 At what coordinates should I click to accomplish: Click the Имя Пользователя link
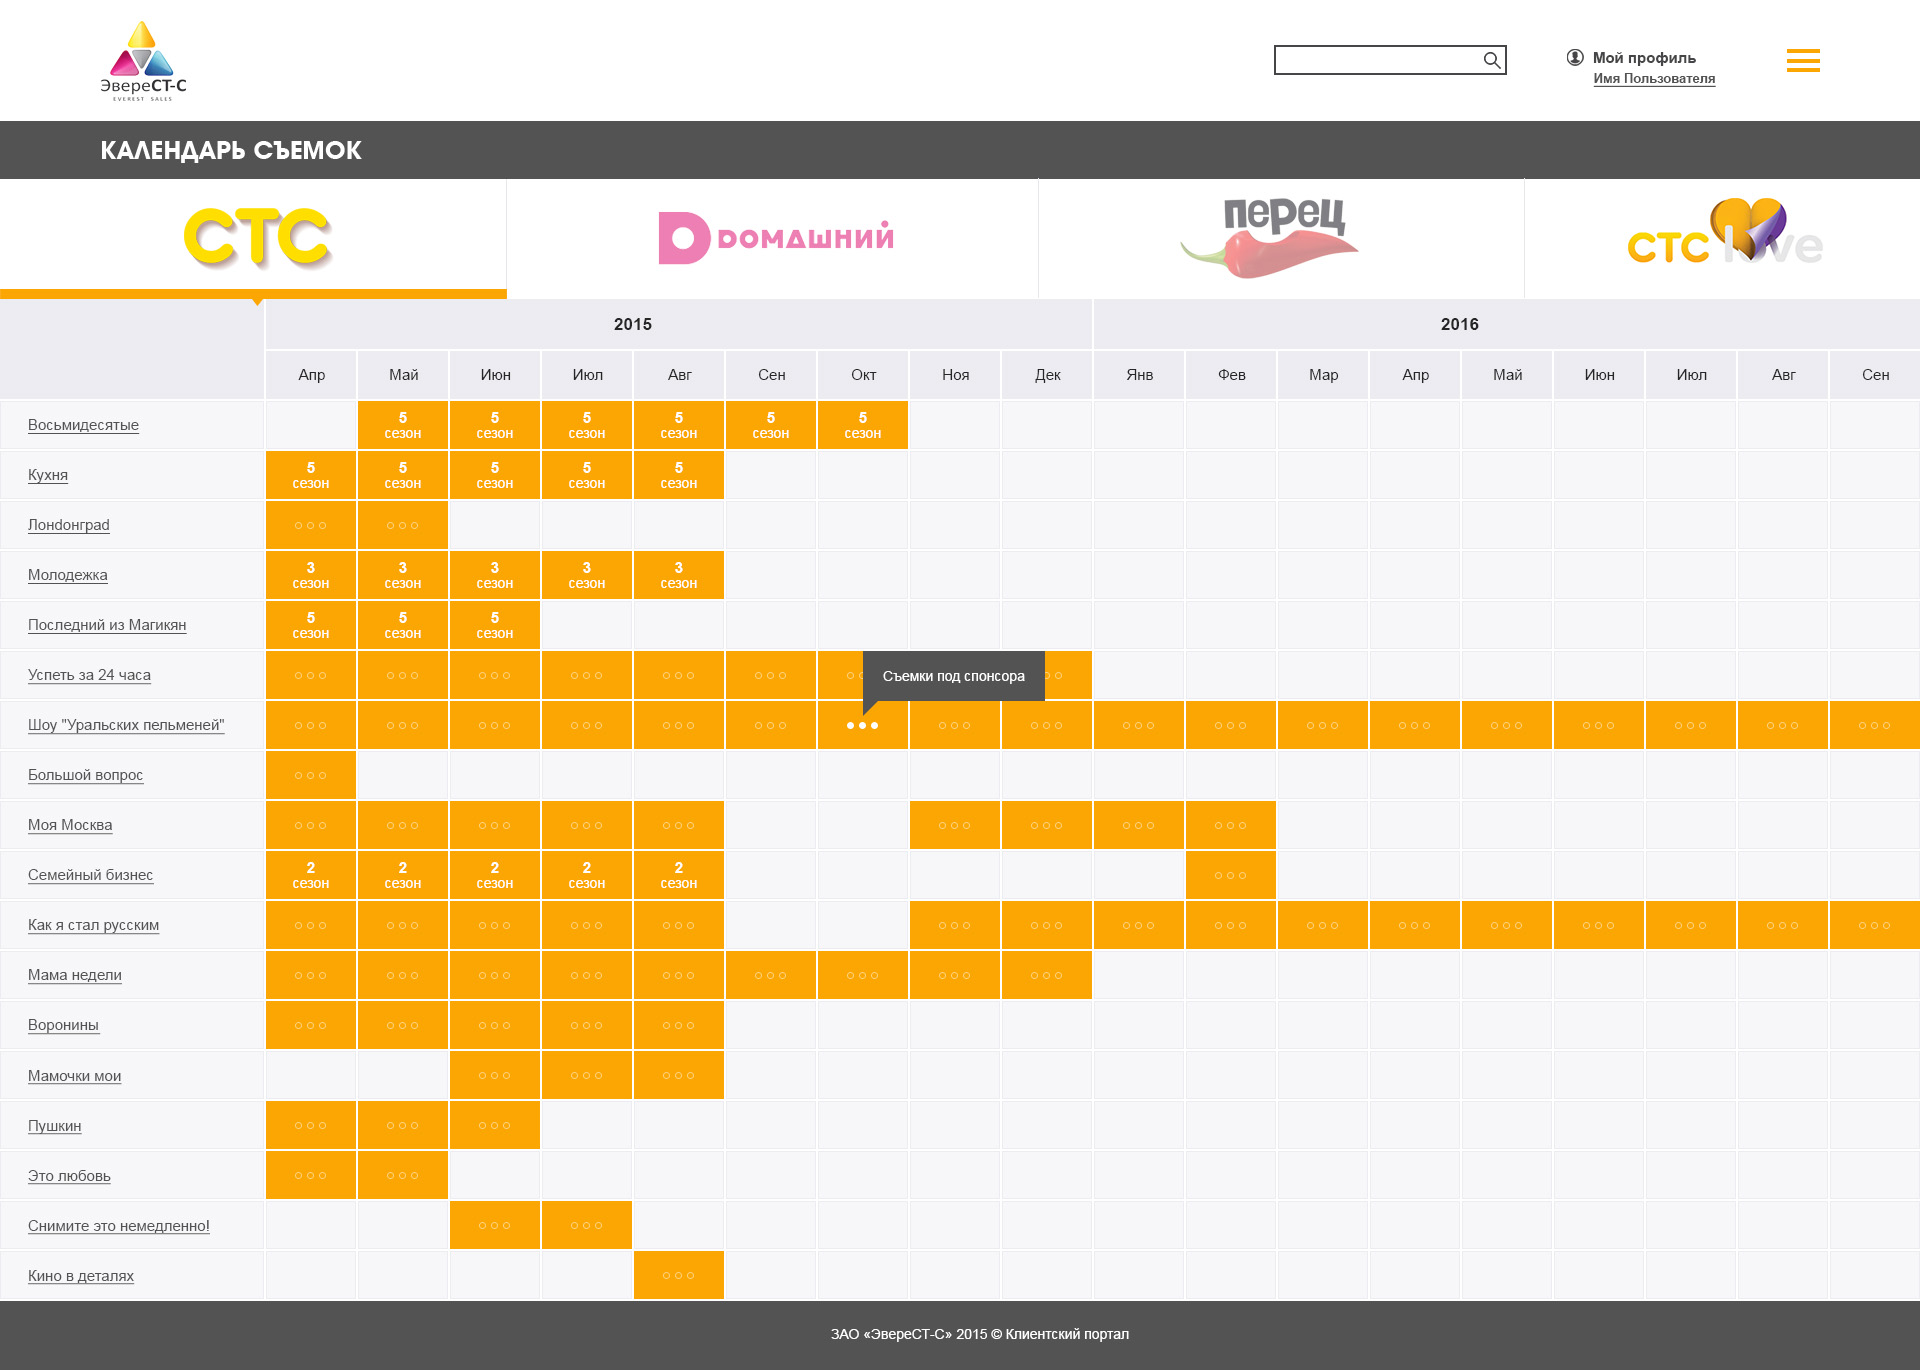coord(1654,78)
